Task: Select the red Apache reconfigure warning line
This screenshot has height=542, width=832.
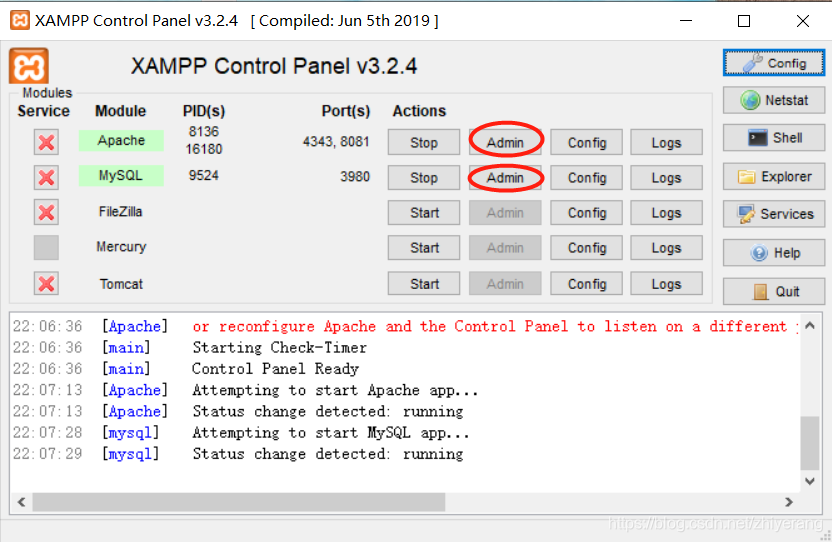Action: pyautogui.click(x=495, y=326)
